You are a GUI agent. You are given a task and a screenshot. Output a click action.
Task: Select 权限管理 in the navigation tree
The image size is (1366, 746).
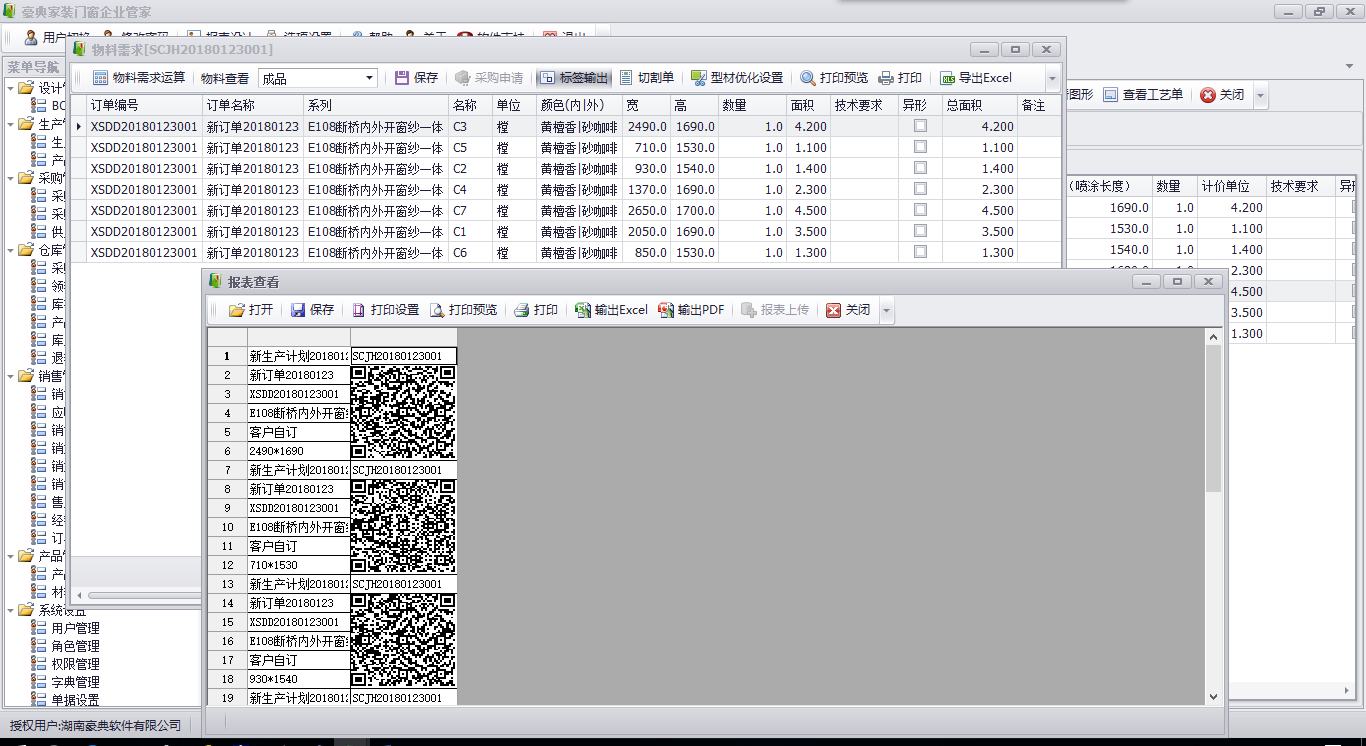tap(75, 664)
